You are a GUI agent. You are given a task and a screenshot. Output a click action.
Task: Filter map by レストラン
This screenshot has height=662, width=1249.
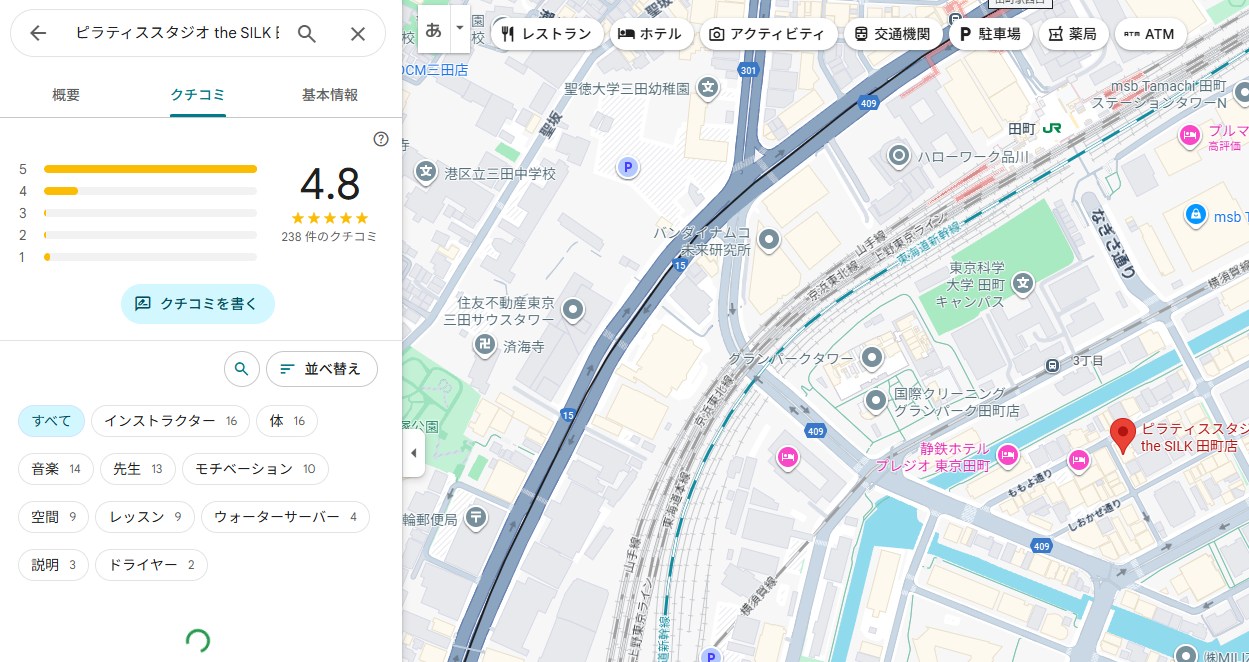pyautogui.click(x=546, y=34)
